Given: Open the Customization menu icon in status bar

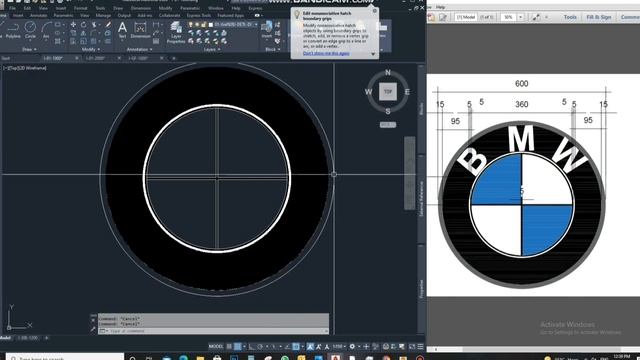Looking at the screenshot, I should click(420, 347).
